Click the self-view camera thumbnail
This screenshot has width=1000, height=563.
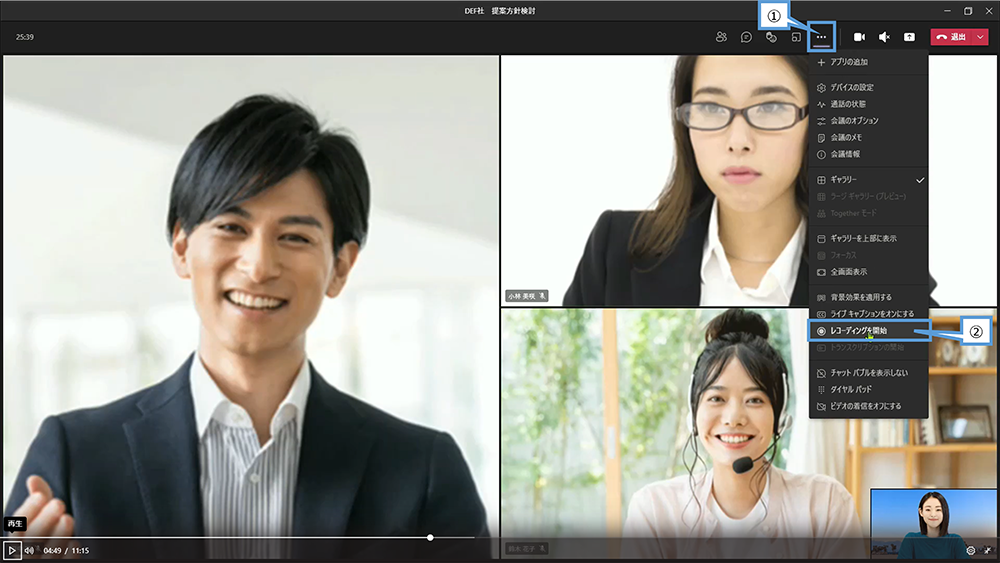pos(933,524)
